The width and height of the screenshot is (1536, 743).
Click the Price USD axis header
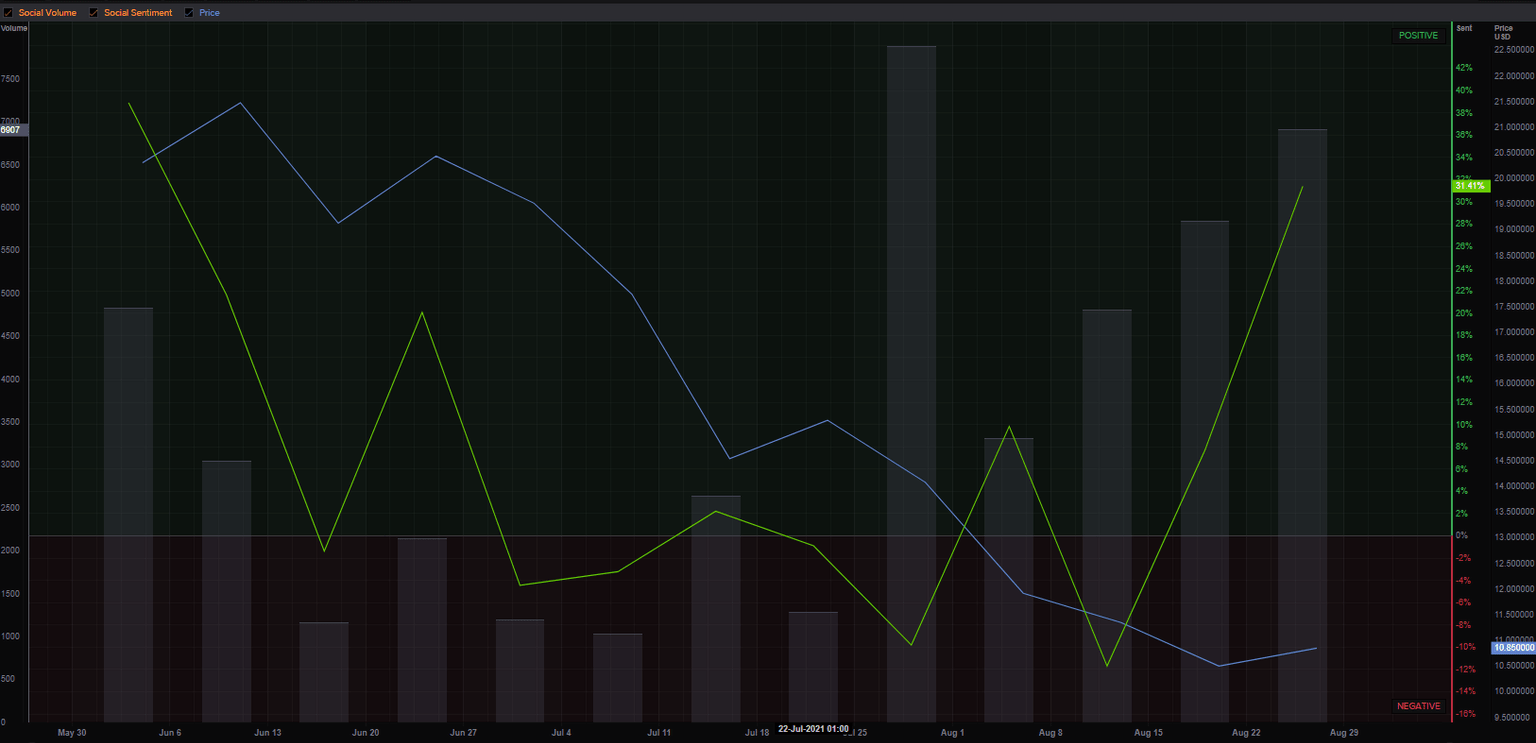coord(1503,32)
